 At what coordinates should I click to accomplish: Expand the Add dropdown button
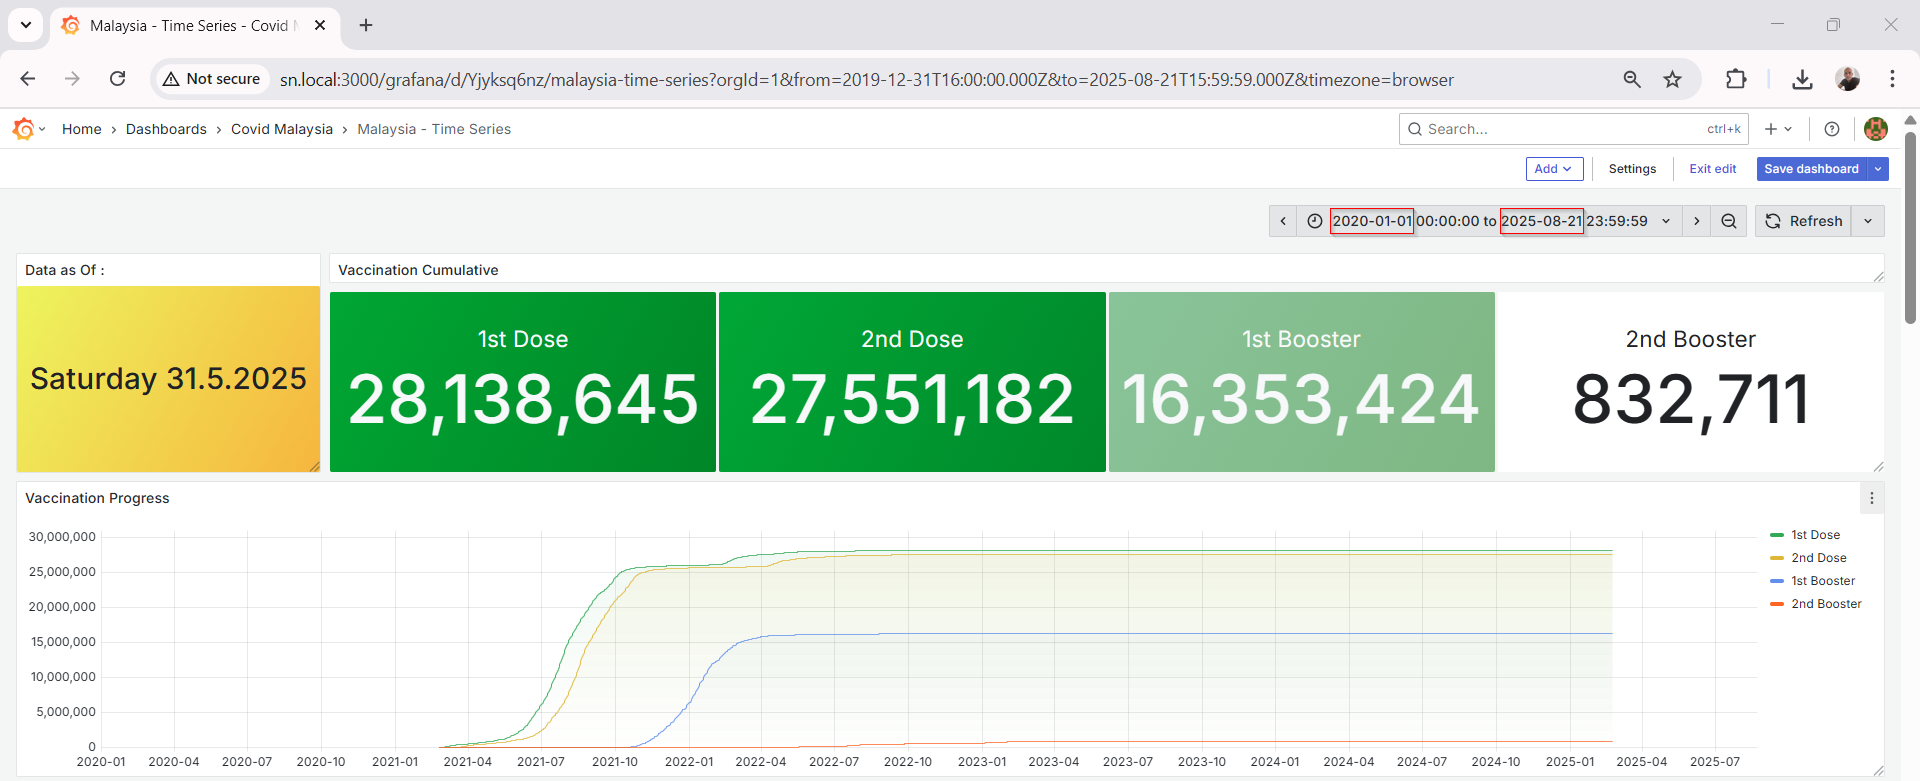[1554, 169]
